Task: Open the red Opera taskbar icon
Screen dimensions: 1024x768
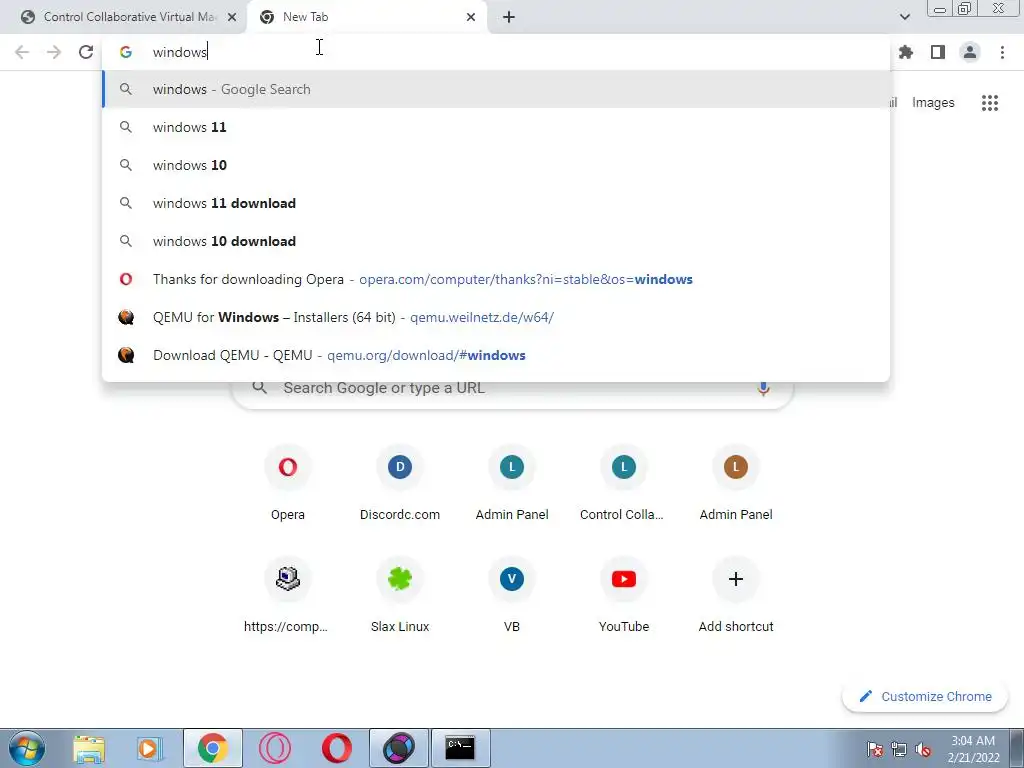Action: pos(336,748)
